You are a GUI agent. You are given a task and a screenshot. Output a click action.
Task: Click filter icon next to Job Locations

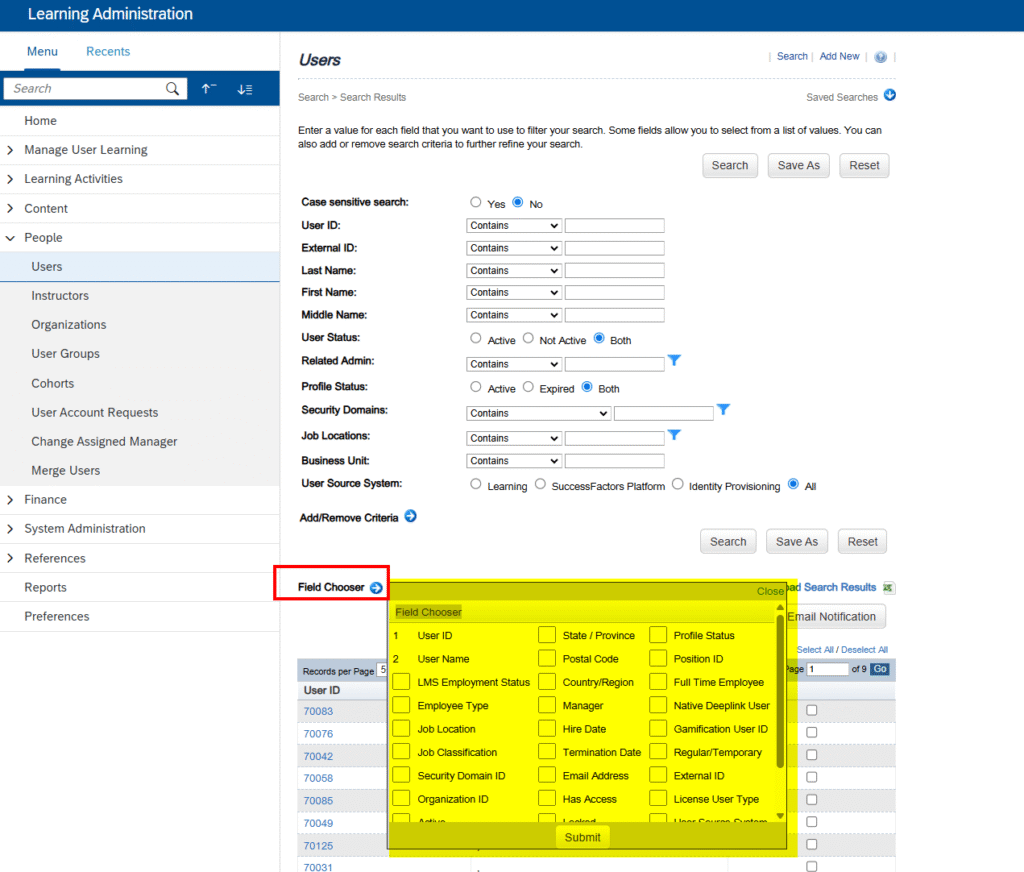674,435
